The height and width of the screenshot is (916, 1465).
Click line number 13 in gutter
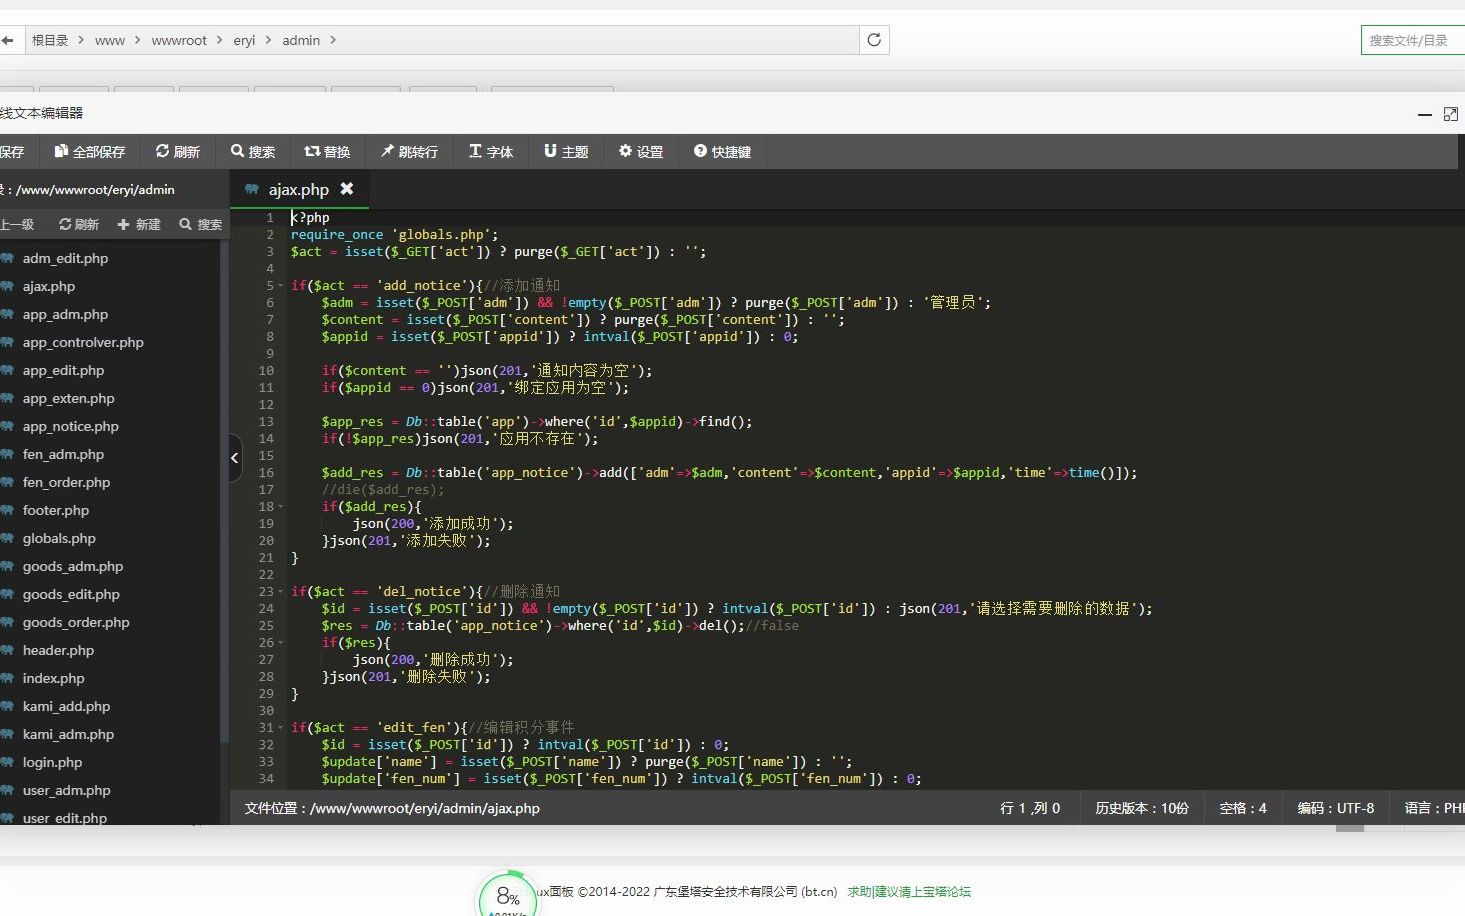click(x=266, y=422)
